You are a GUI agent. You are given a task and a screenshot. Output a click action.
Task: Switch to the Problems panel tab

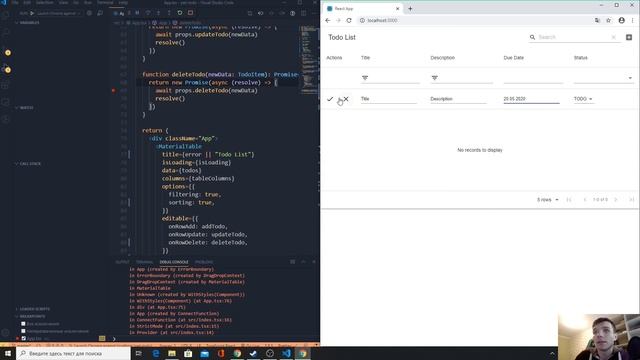[x=204, y=262]
